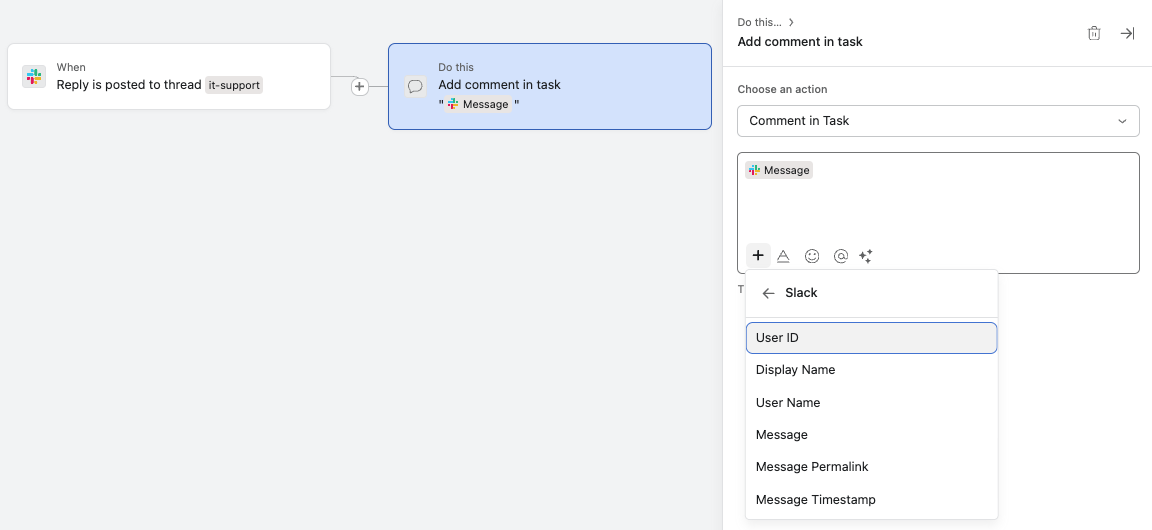
Task: Collapse the side panel with arrow icon
Action: point(1127,33)
